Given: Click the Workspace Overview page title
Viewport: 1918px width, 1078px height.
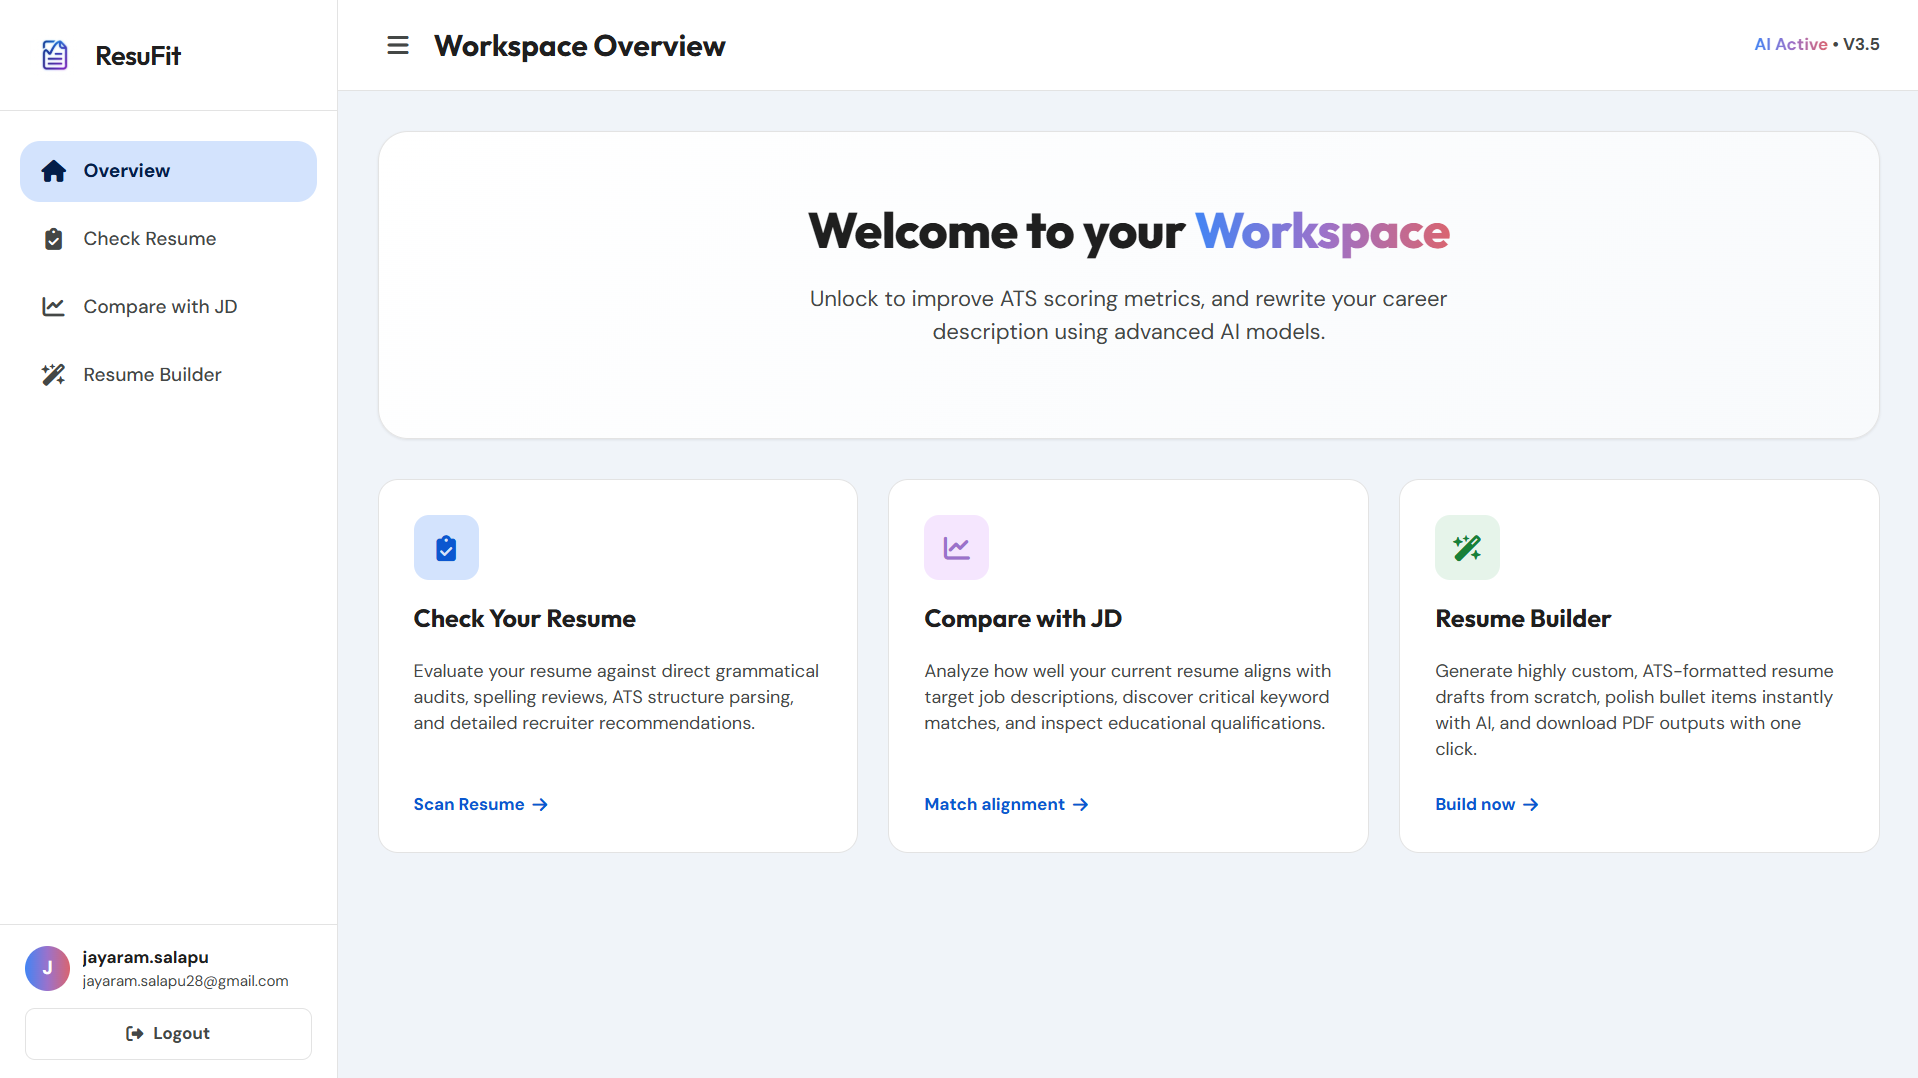Looking at the screenshot, I should click(580, 46).
